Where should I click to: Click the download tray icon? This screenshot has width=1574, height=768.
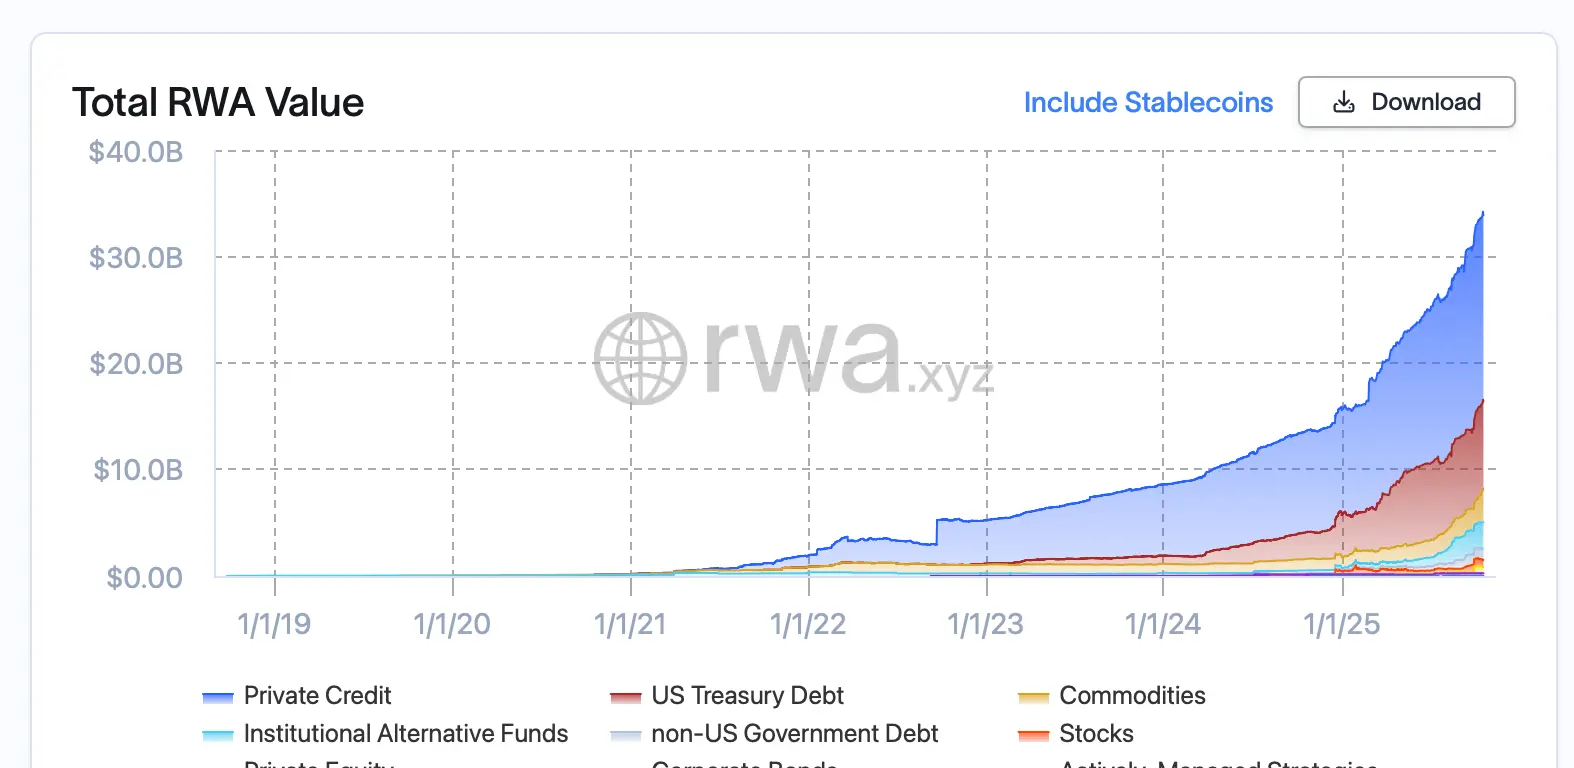coord(1344,102)
